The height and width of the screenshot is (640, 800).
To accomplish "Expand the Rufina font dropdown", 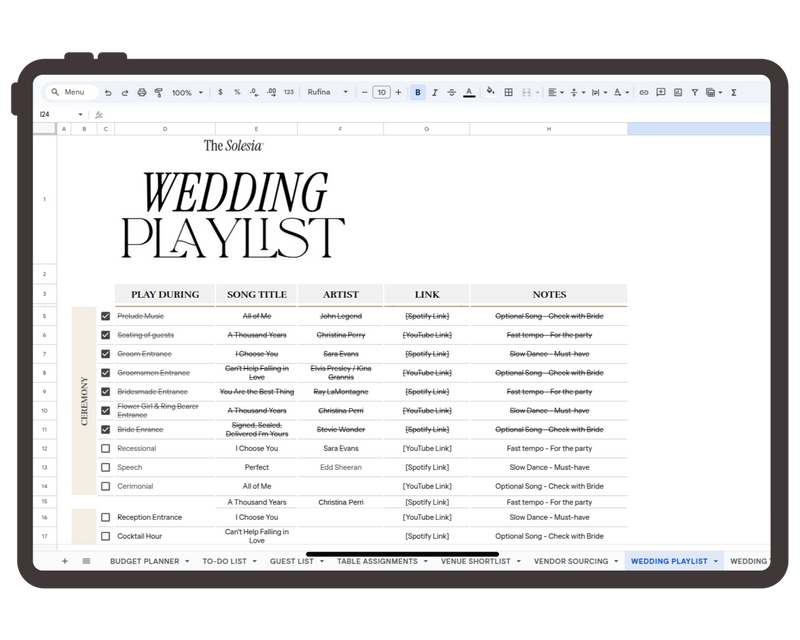I will point(328,92).
